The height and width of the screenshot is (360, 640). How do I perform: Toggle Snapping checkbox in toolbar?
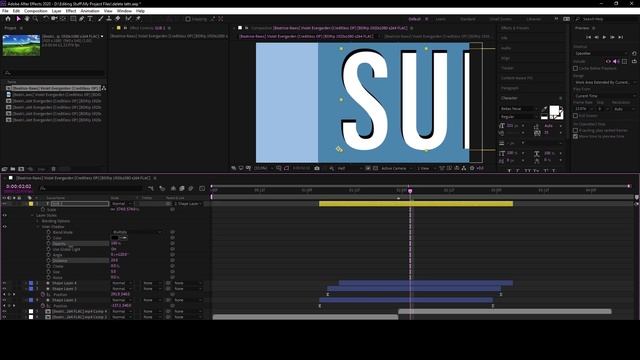188,19
